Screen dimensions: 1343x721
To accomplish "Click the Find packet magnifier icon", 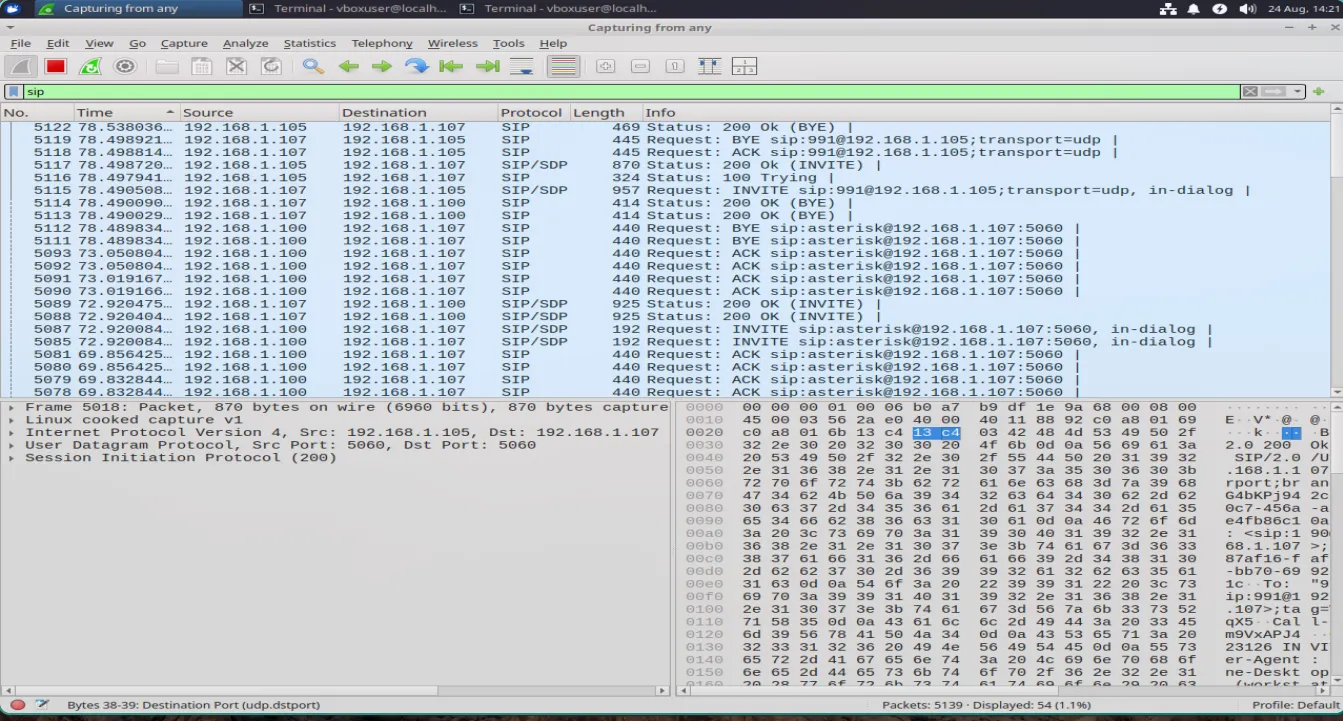I will [313, 66].
